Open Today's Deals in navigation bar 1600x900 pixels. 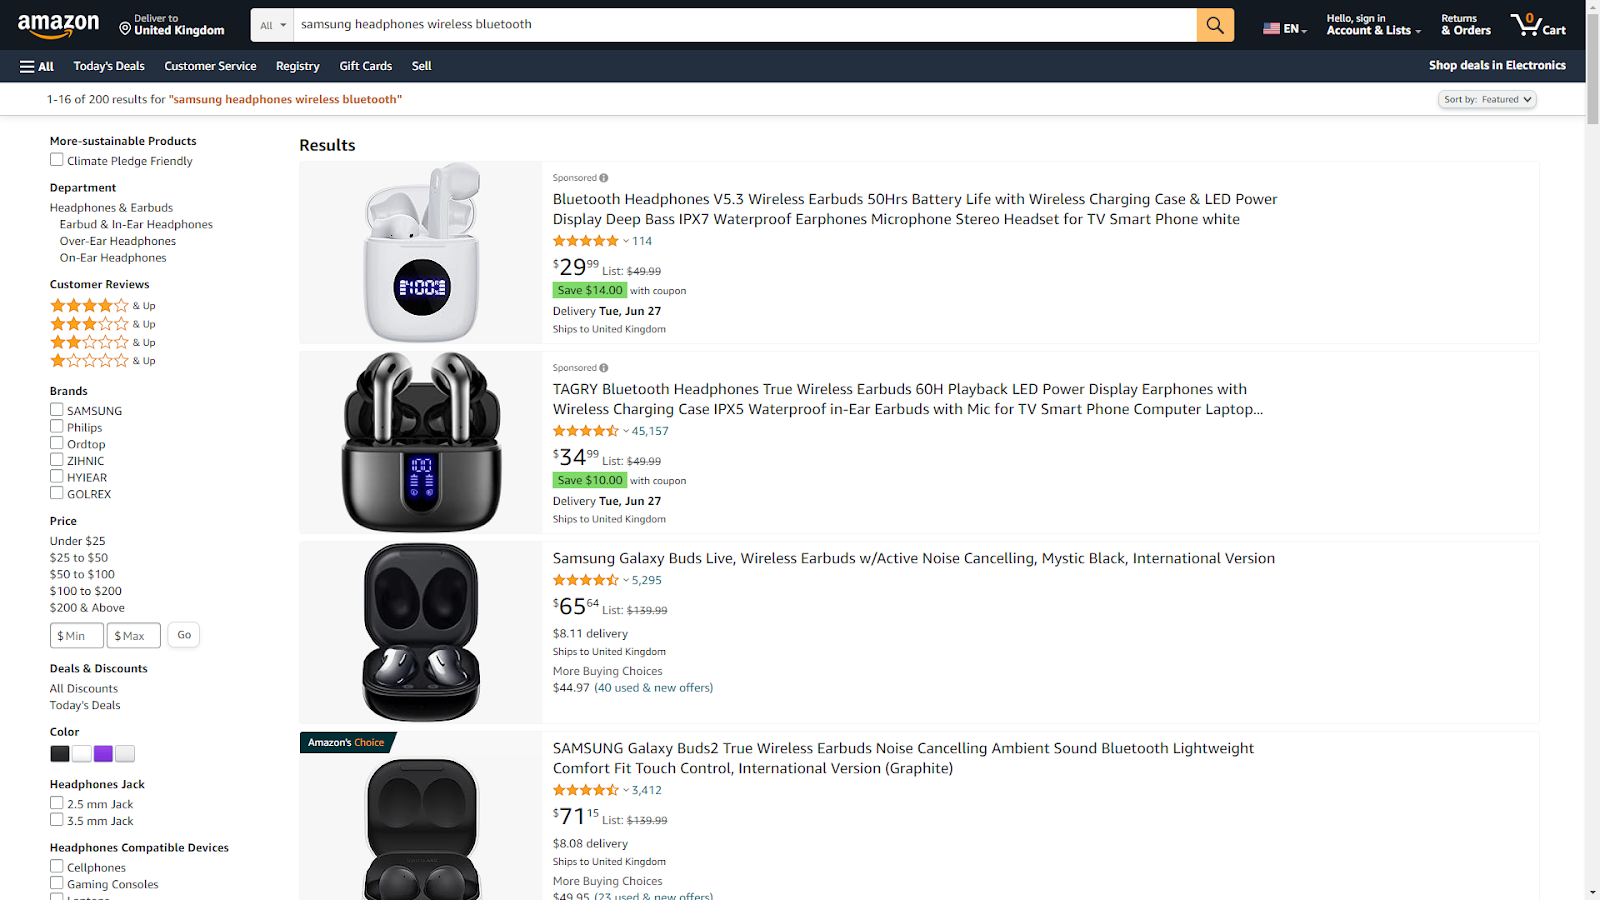(109, 66)
